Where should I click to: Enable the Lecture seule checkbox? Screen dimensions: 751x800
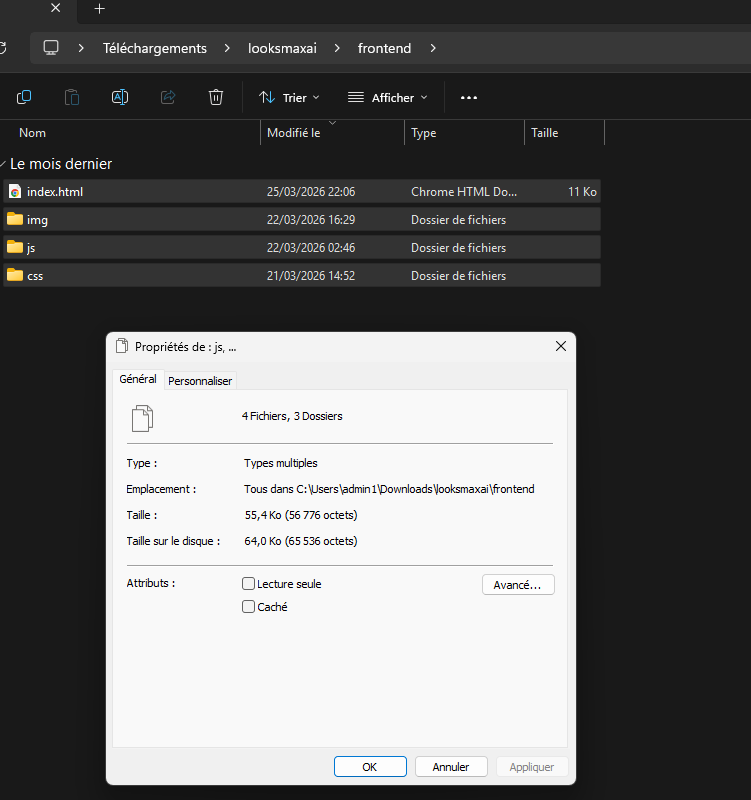(249, 584)
